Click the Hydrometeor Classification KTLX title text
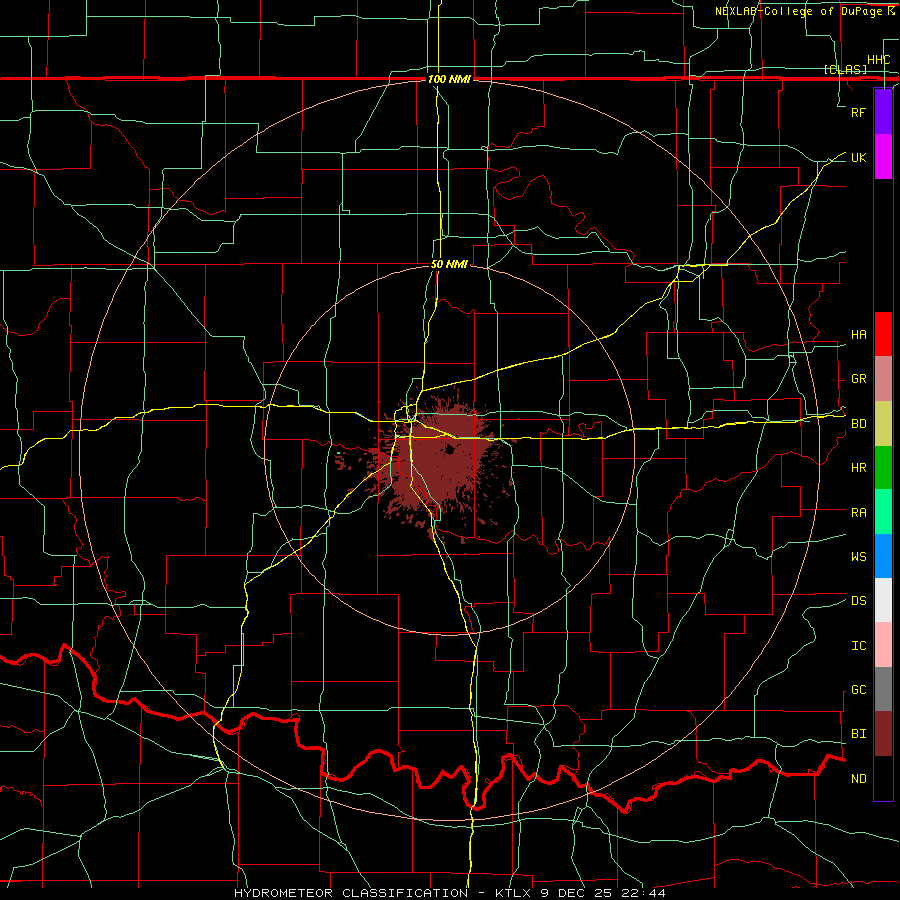This screenshot has width=900, height=900. pyautogui.click(x=449, y=893)
